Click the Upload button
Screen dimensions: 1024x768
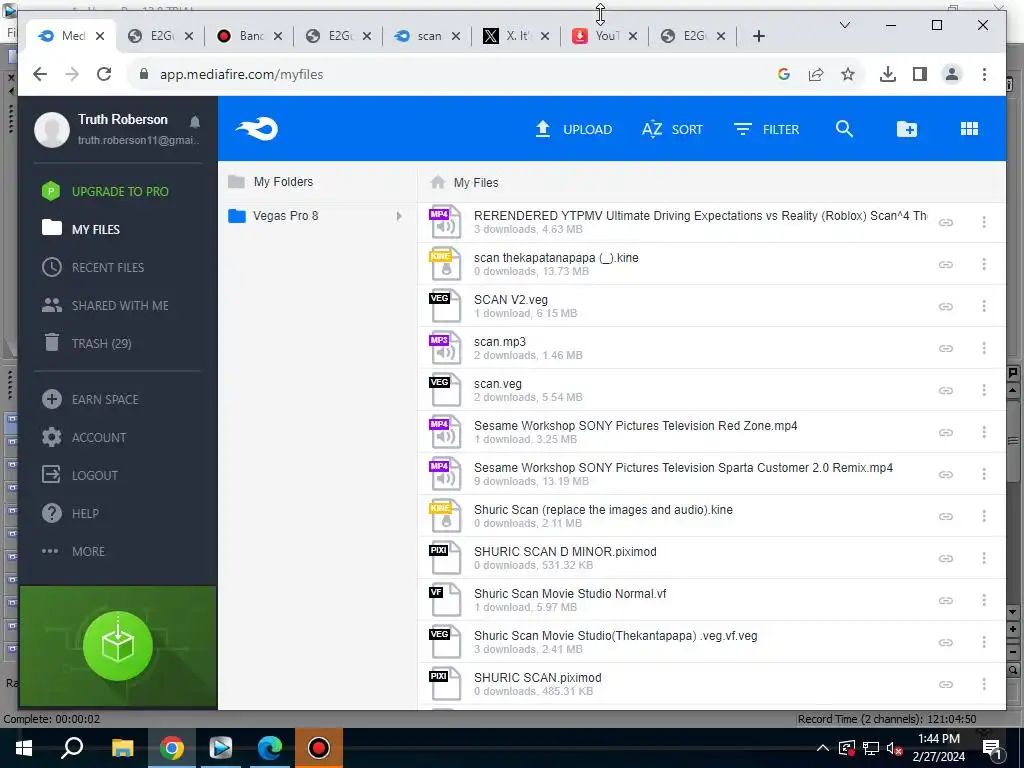click(573, 129)
